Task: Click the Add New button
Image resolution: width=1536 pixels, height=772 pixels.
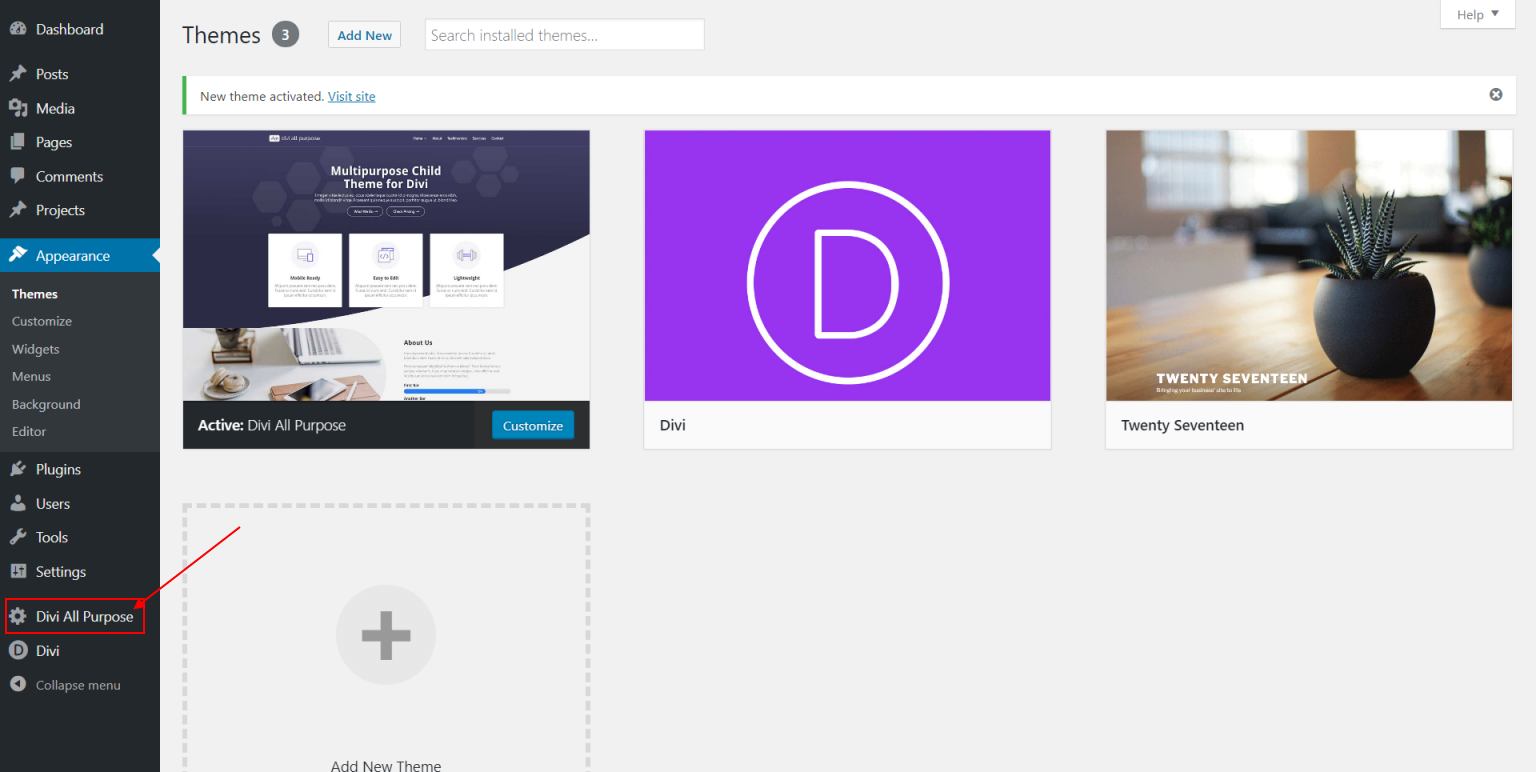Action: tap(364, 35)
